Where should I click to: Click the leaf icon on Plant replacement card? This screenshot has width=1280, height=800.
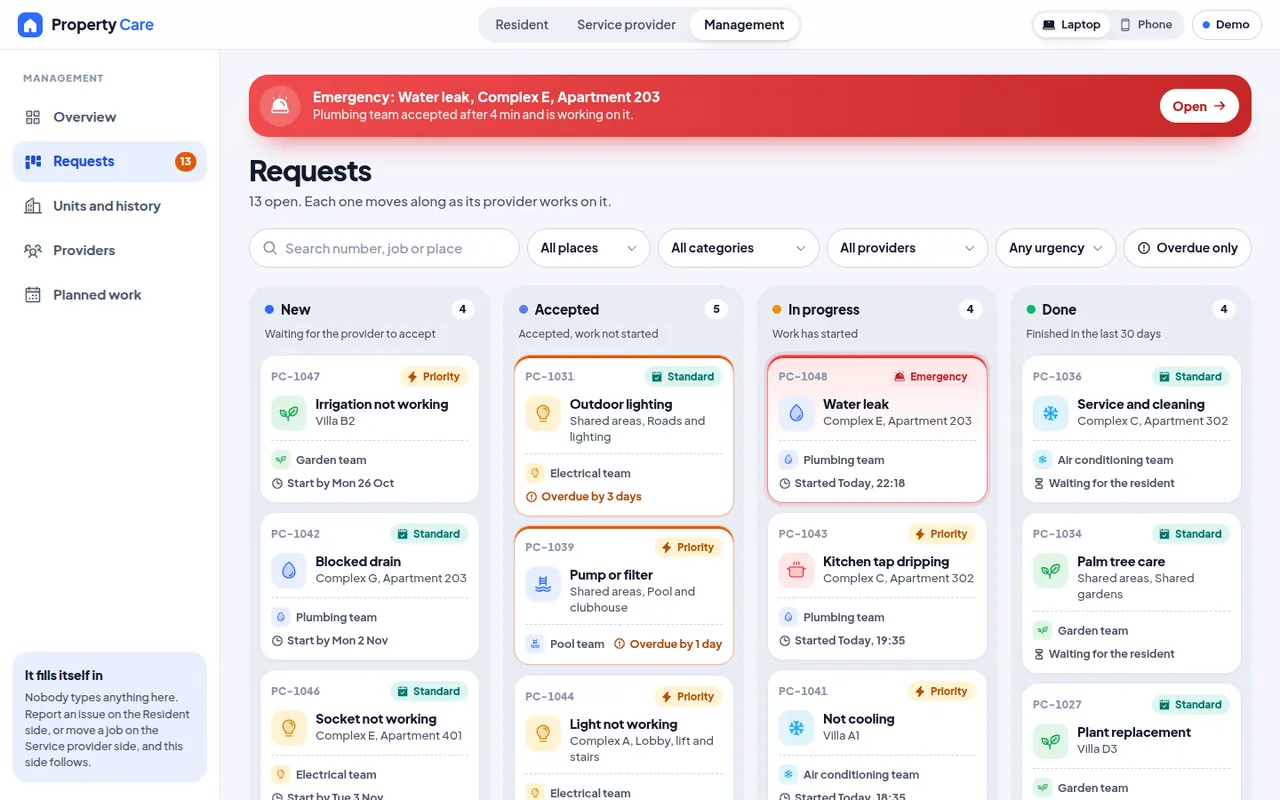[x=1050, y=741]
